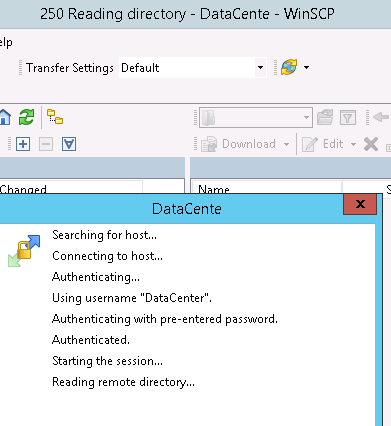Open the directory tree icon
Viewport: 391px width, 426px height.
[55, 117]
